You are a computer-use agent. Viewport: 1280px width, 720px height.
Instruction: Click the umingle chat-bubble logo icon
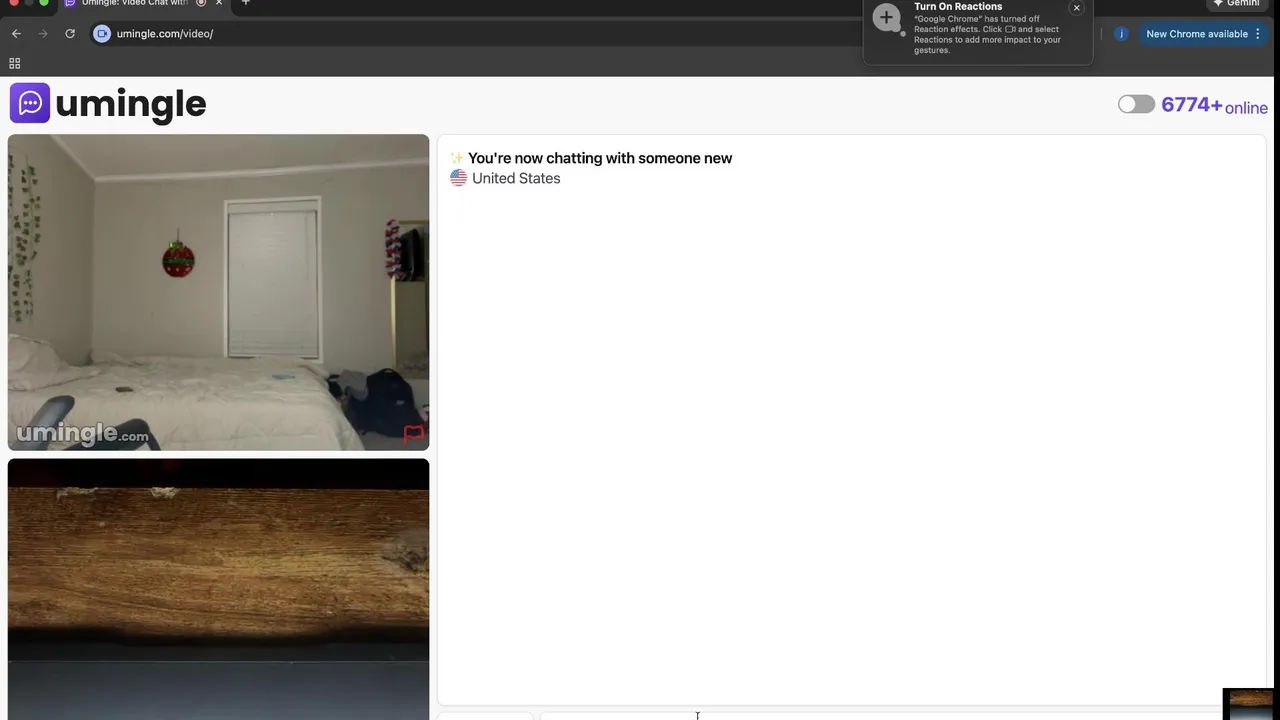click(x=30, y=103)
